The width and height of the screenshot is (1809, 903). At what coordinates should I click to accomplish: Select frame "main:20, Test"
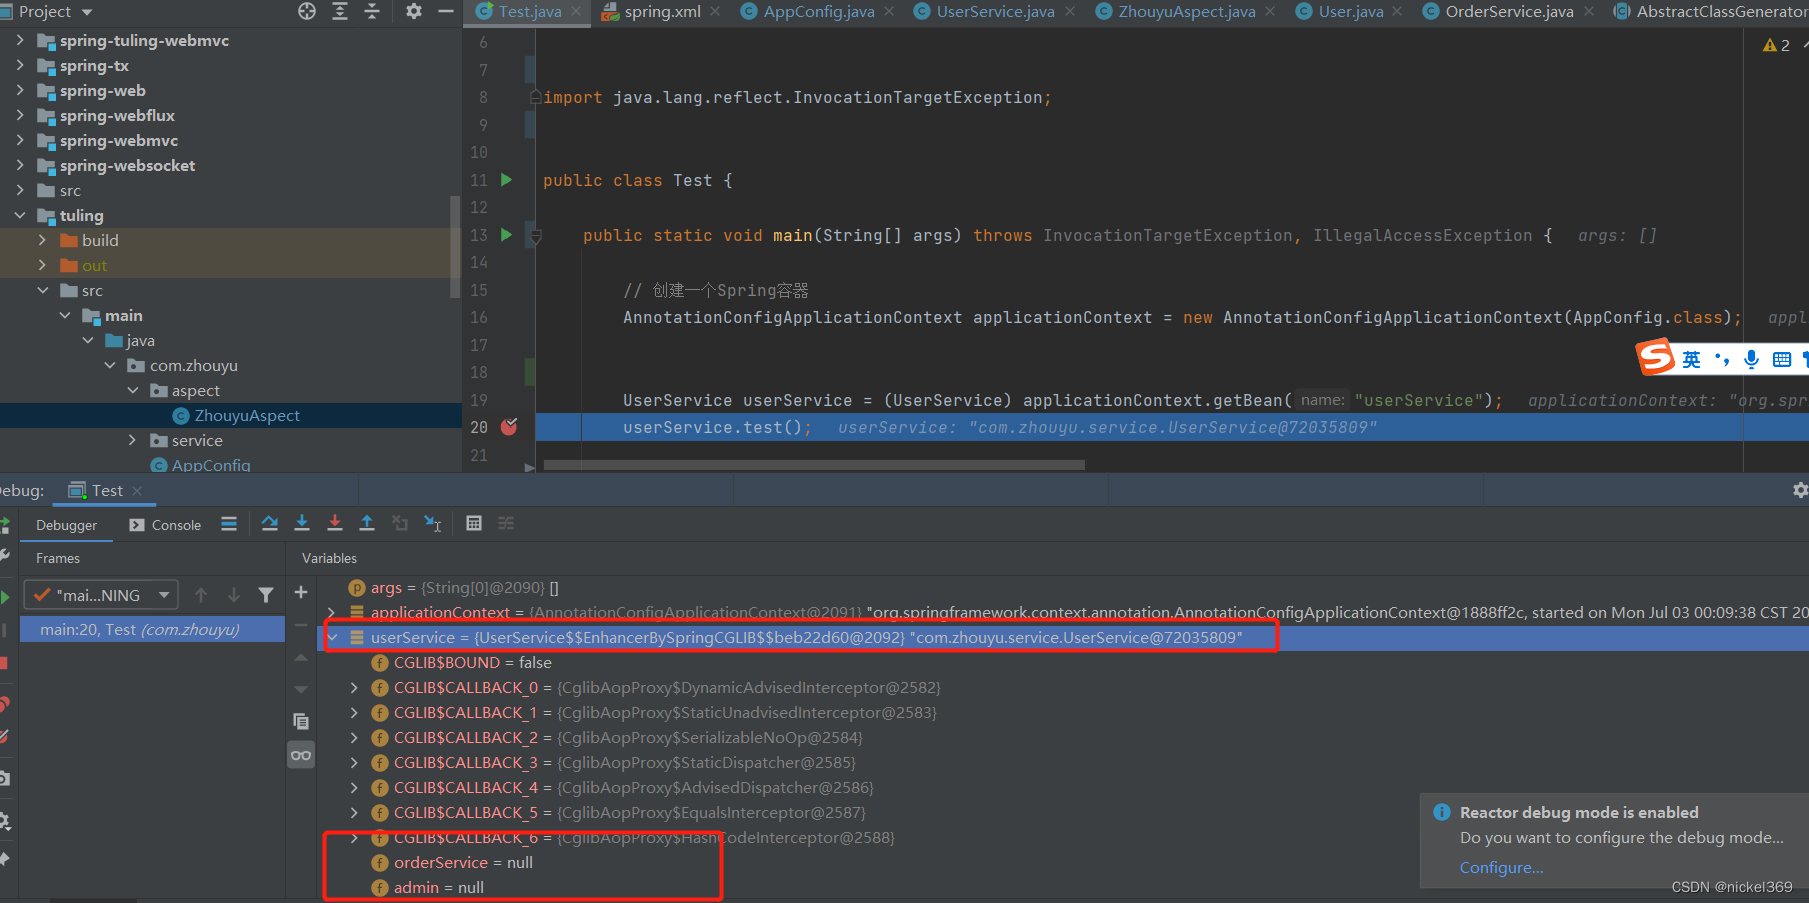click(x=152, y=629)
